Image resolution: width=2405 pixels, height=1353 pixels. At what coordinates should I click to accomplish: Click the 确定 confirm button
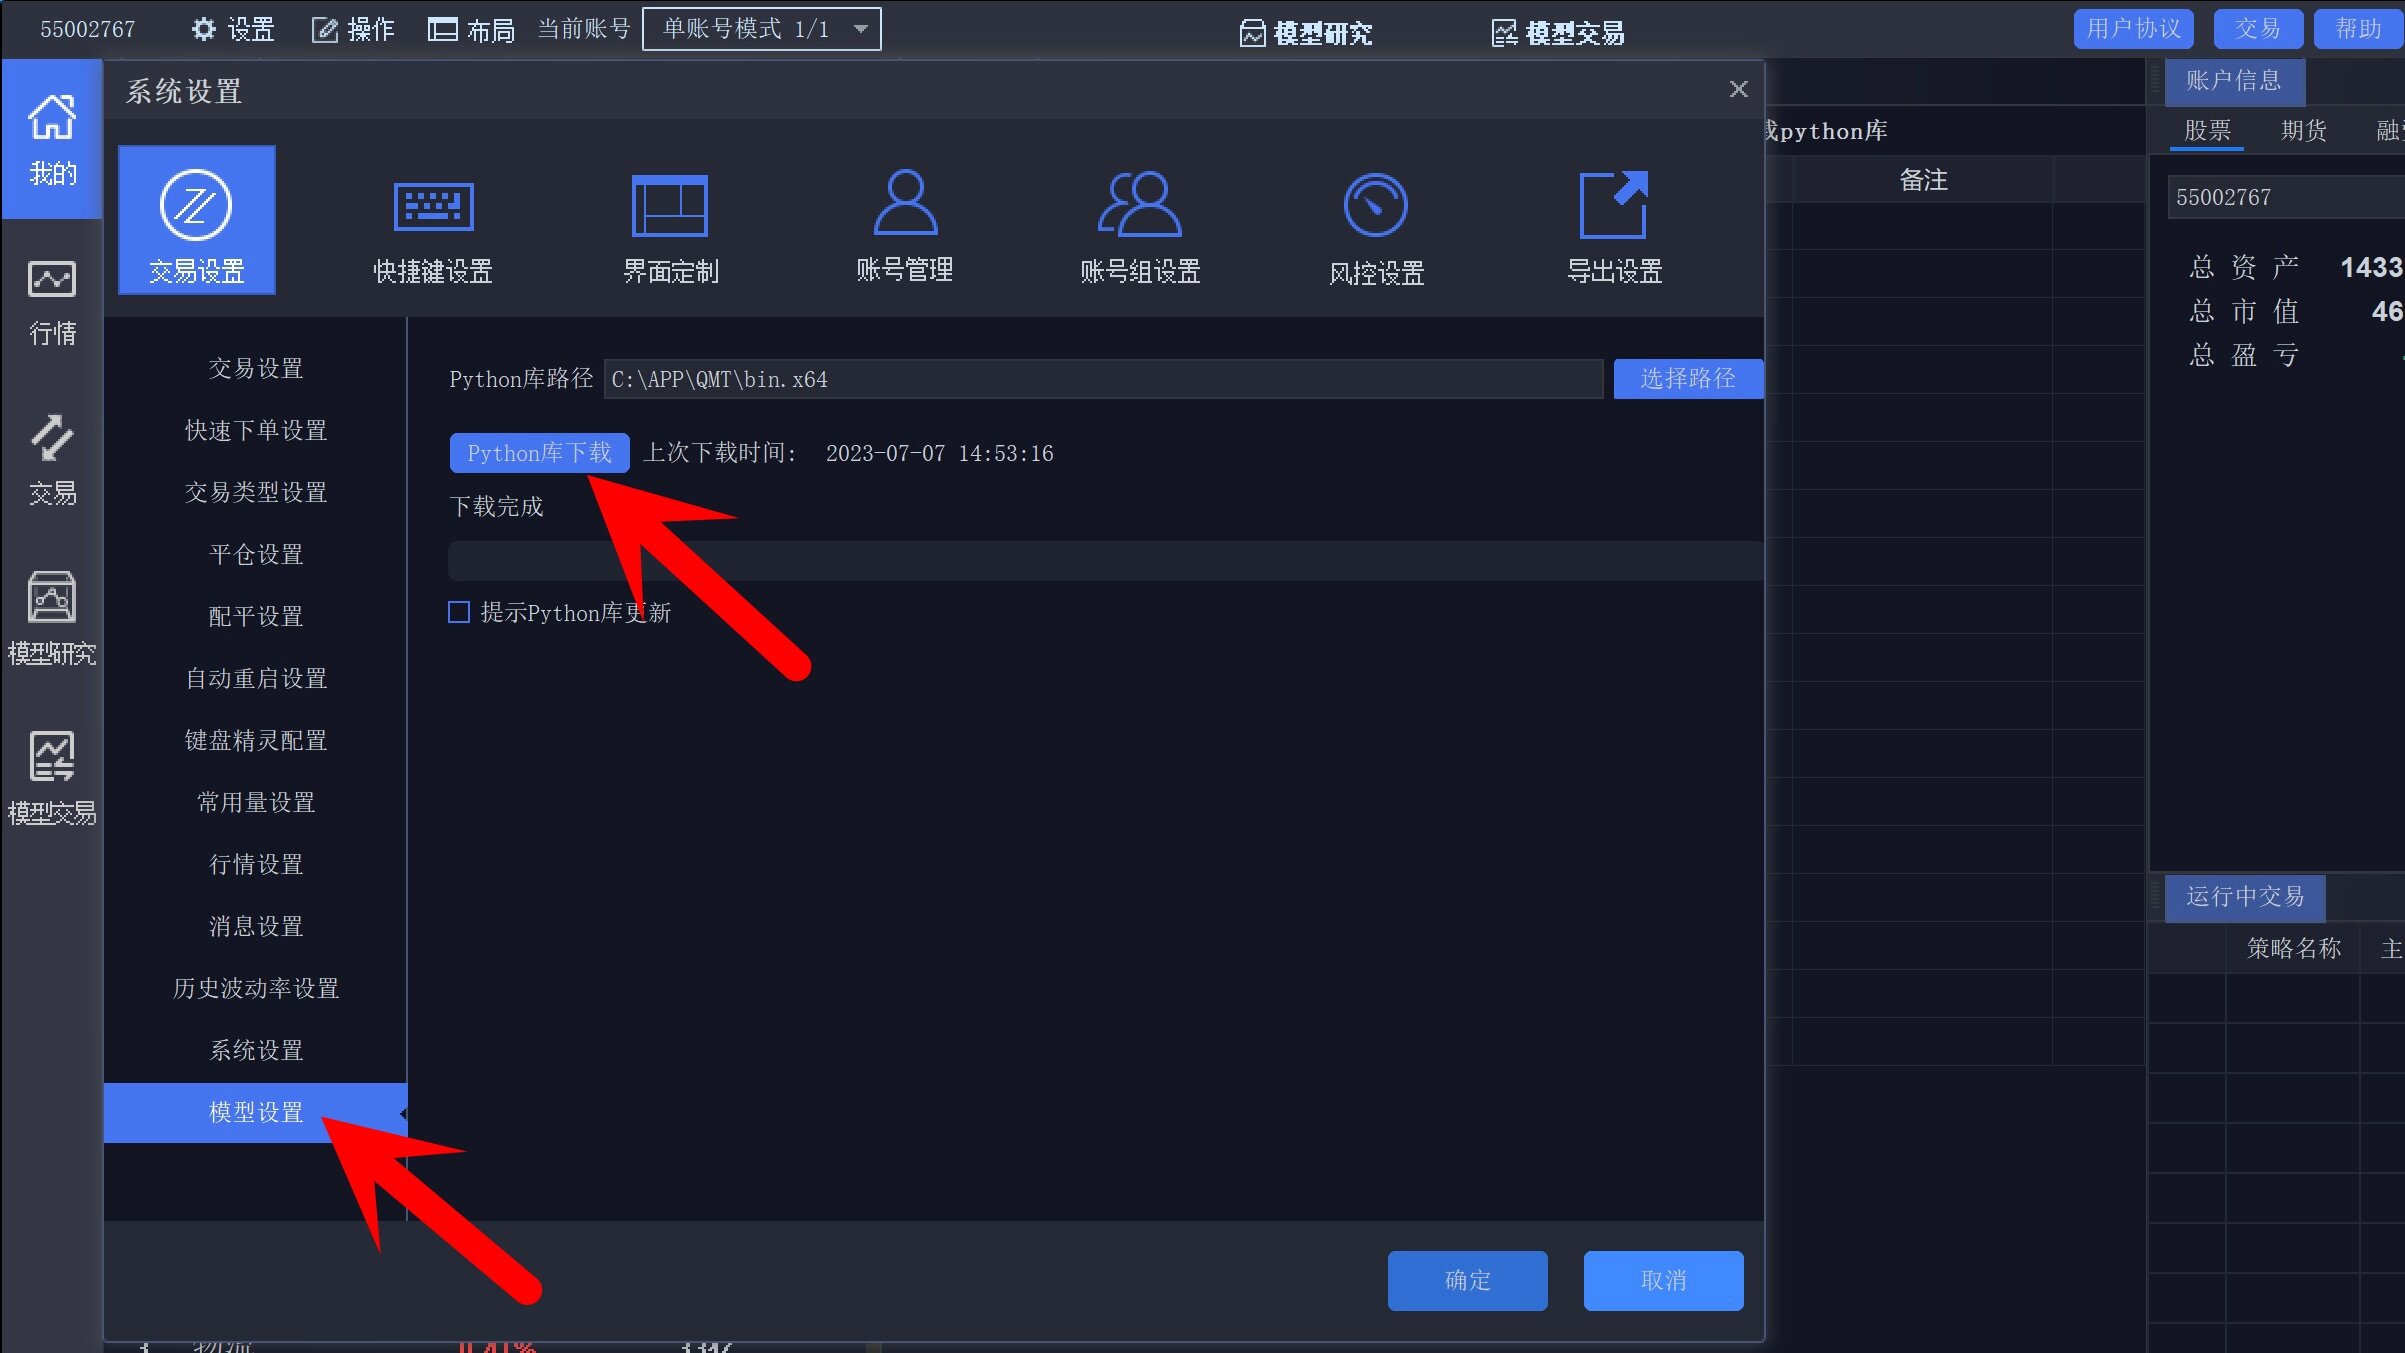[x=1466, y=1280]
